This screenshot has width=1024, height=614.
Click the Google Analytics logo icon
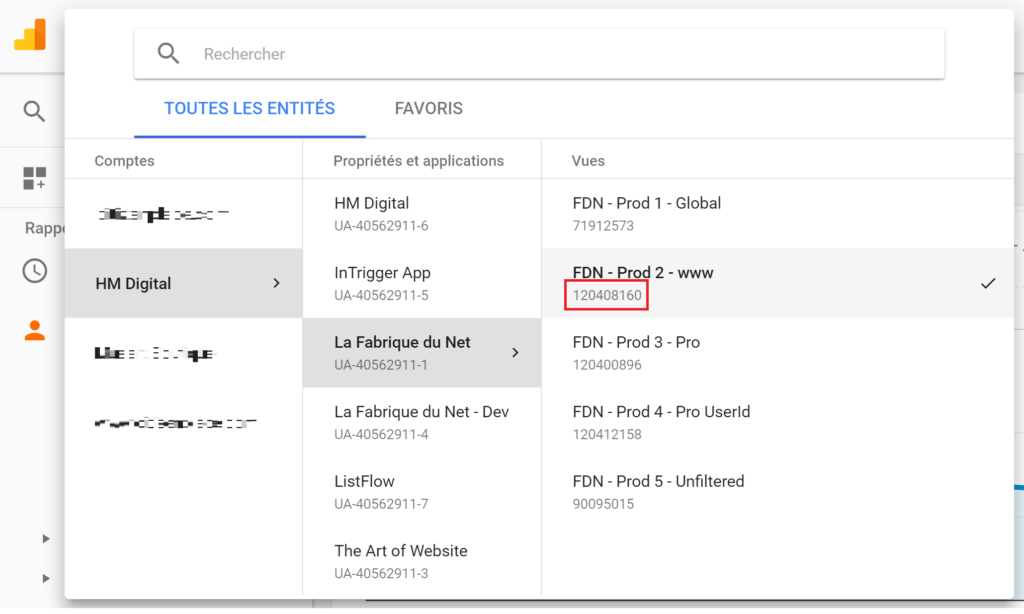click(30, 35)
